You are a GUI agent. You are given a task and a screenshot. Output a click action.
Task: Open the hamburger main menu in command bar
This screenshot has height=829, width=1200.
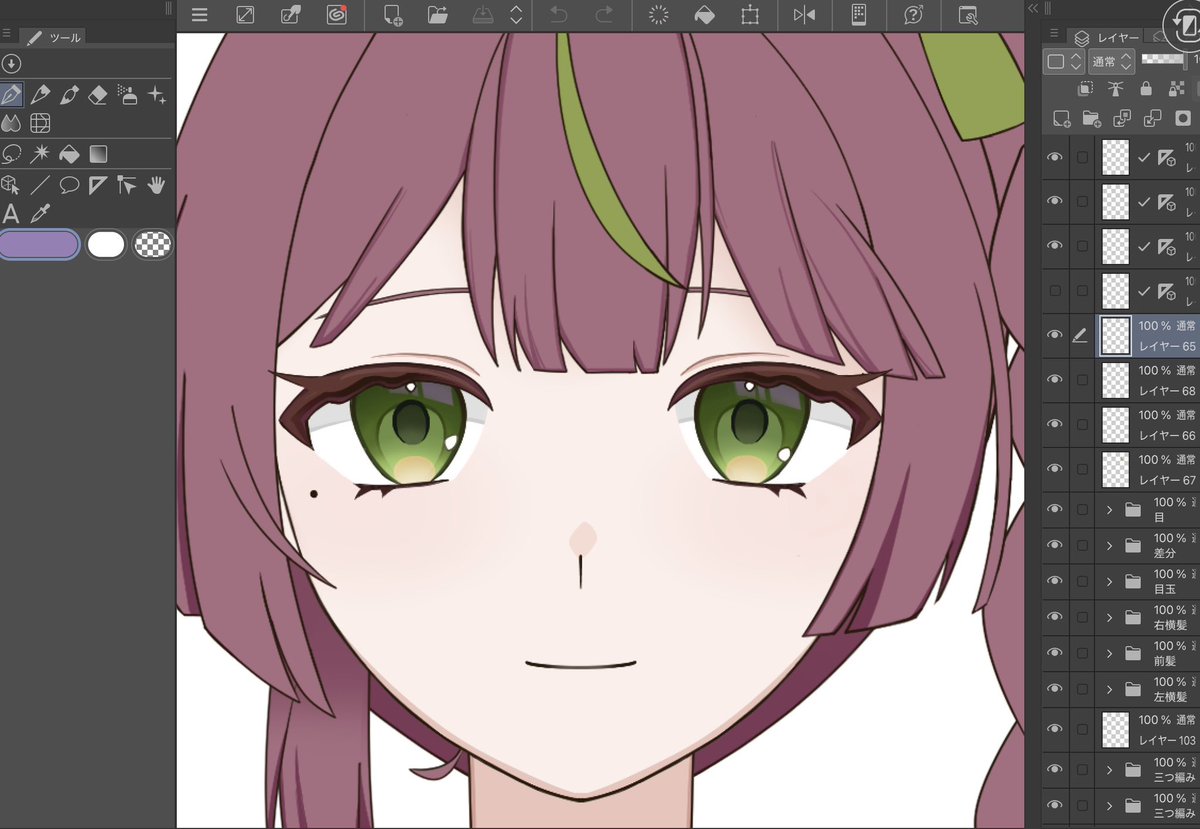coord(200,15)
